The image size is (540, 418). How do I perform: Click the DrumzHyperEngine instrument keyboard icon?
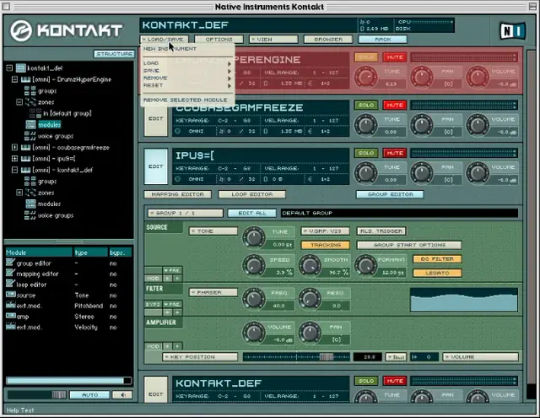pos(26,80)
